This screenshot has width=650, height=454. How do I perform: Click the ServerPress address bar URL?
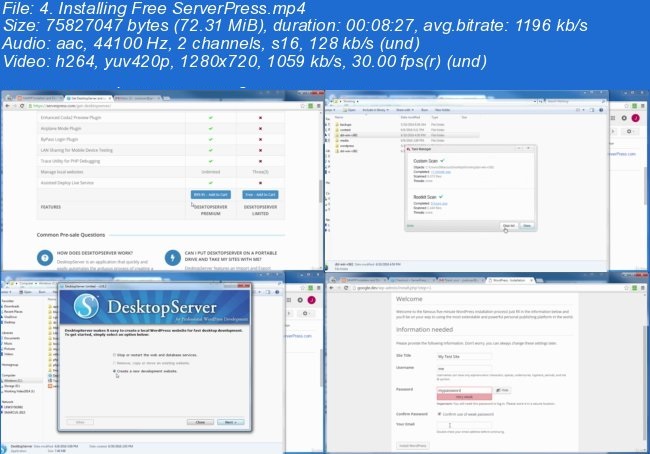[73, 106]
